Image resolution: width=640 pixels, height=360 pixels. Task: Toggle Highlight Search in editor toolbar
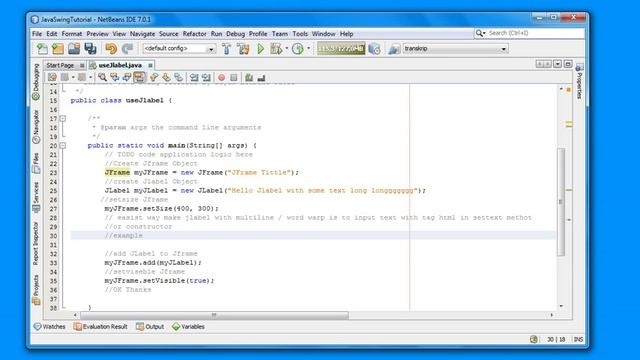tap(139, 77)
